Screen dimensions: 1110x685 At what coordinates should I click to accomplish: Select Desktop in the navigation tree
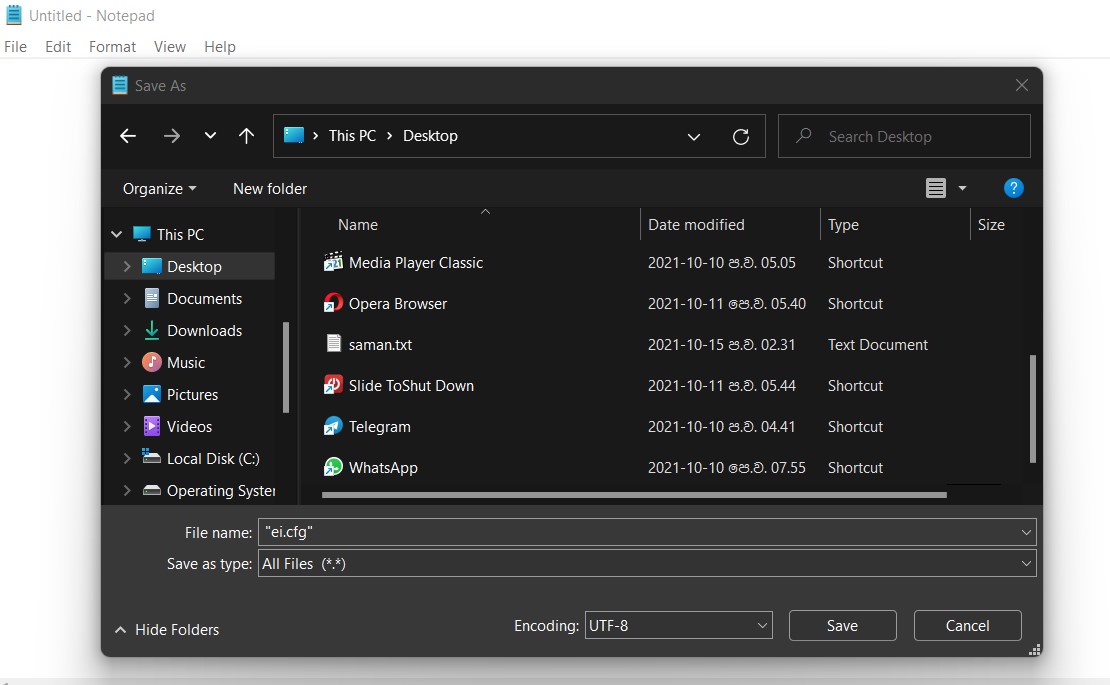click(x=194, y=267)
